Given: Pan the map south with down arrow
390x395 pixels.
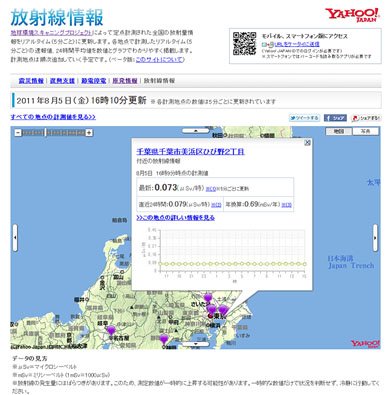Looking at the screenshot, I should [196, 344].
